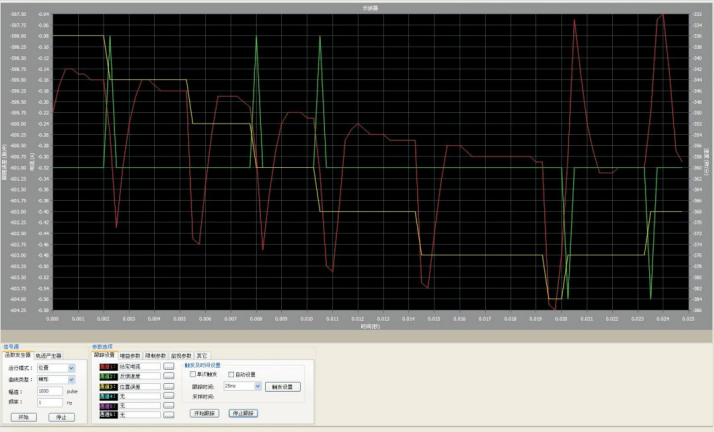Enable the 单次触发 checkbox
Screen dimensions: 714x432
[193, 374]
